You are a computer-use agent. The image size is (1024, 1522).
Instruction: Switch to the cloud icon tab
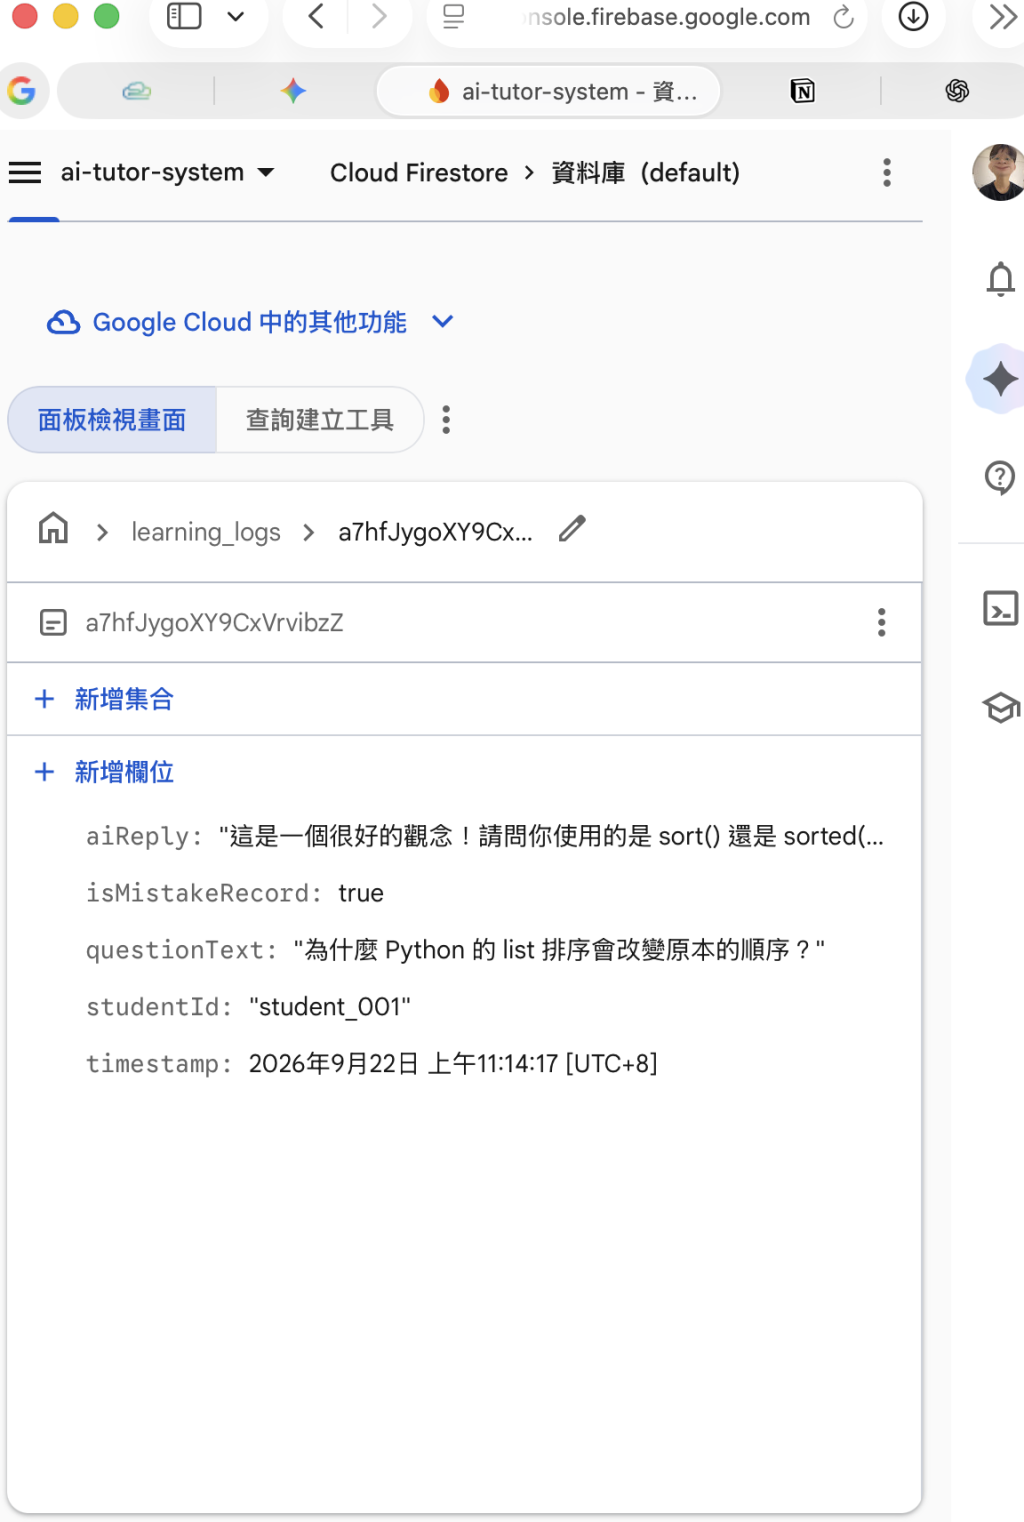(x=137, y=91)
